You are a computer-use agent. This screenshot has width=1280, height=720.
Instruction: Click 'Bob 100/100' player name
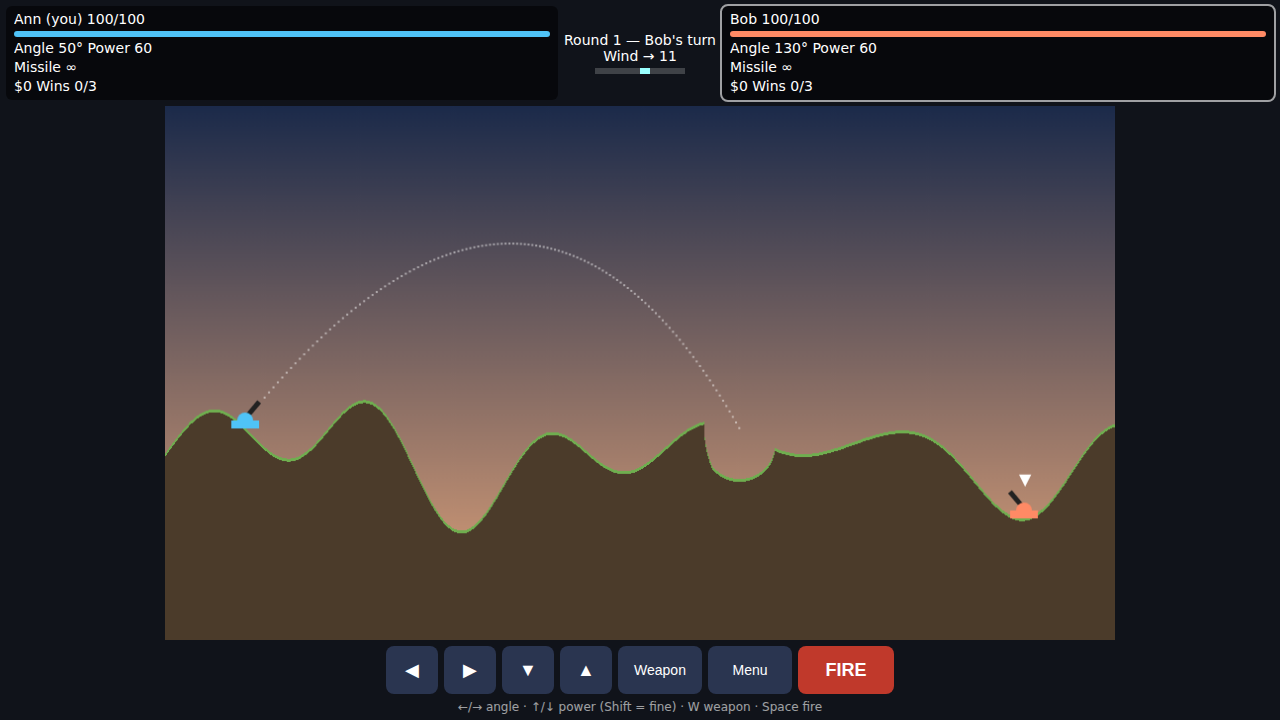coord(775,19)
